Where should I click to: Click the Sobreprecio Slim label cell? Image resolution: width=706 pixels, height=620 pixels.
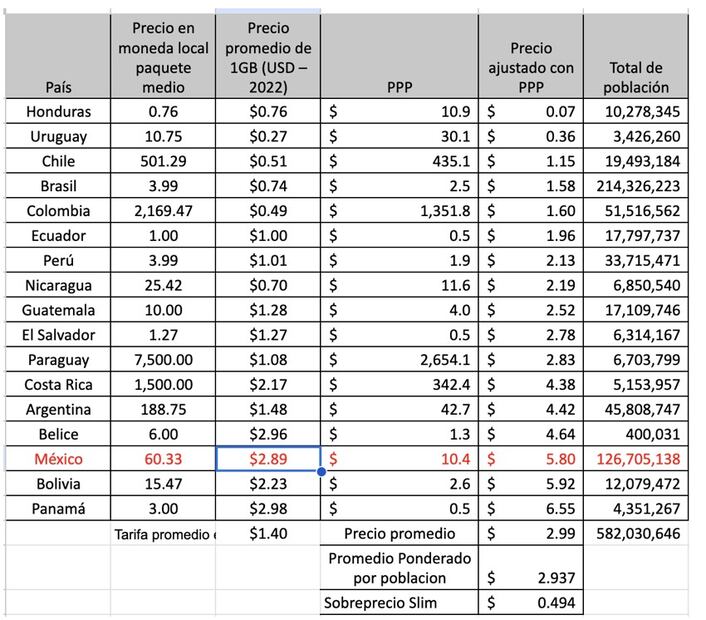(399, 603)
